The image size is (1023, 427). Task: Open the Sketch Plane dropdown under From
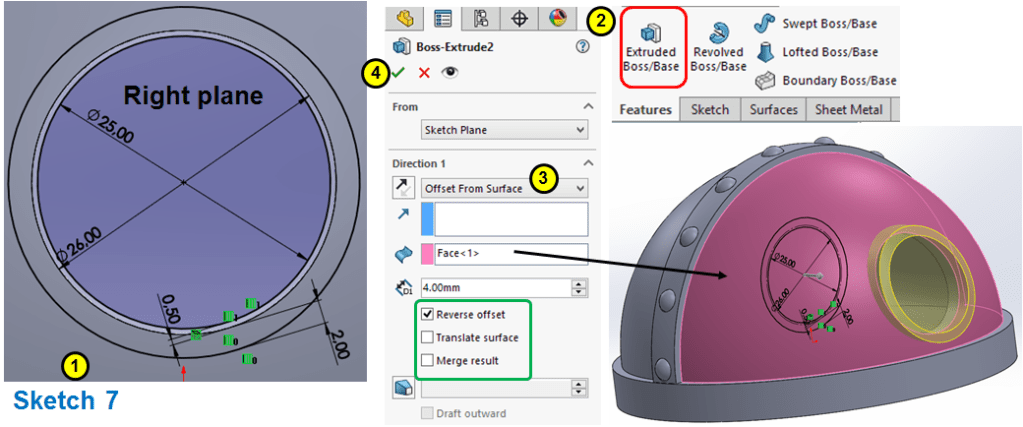tap(503, 129)
